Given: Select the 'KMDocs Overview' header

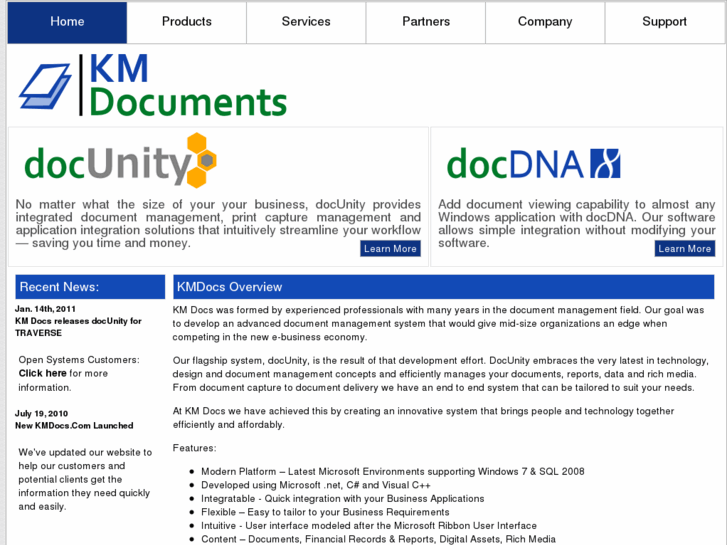Looking at the screenshot, I should coord(444,287).
